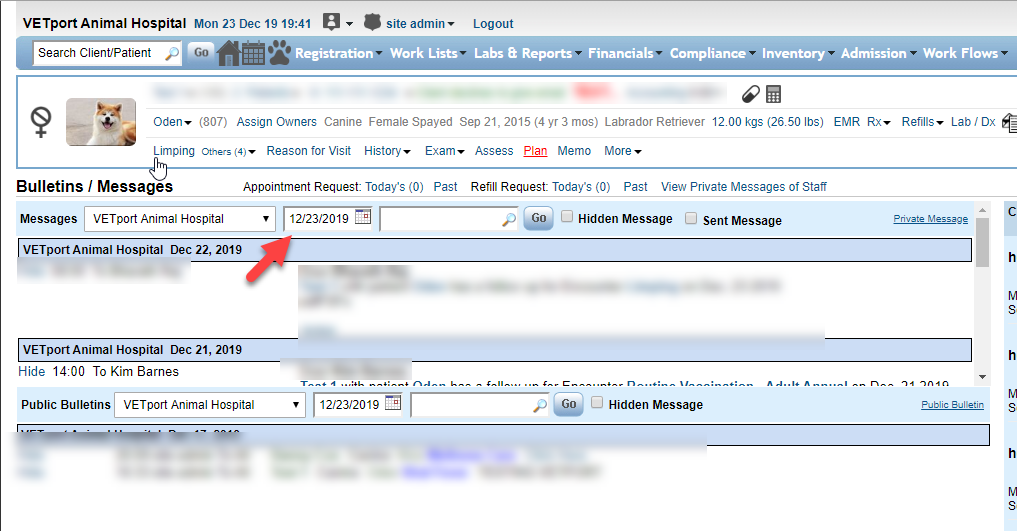1017x531 pixels.
Task: Toggle the Sent Message checkbox
Action: tap(691, 218)
